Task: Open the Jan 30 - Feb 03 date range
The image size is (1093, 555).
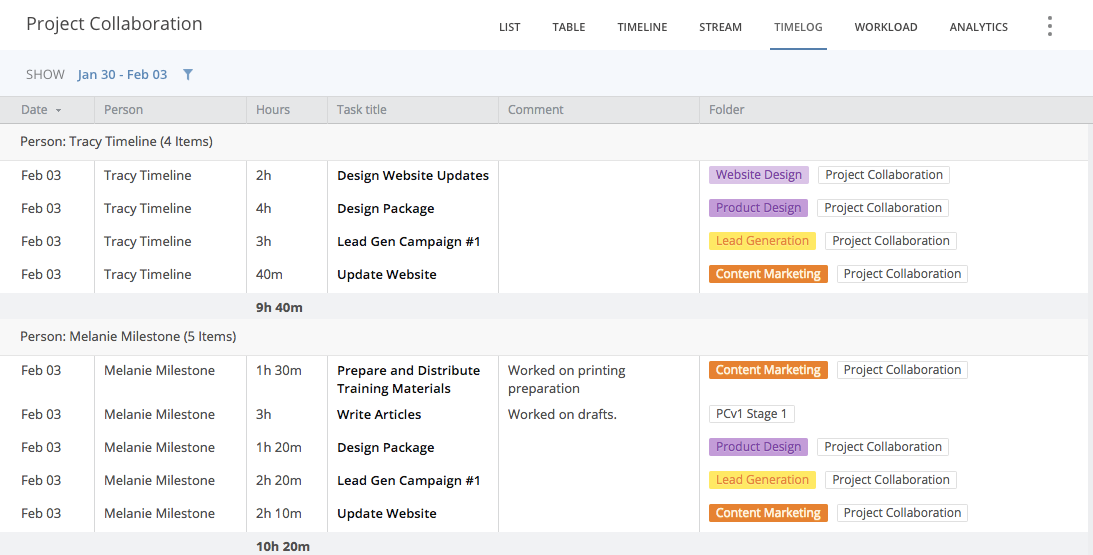Action: point(122,74)
